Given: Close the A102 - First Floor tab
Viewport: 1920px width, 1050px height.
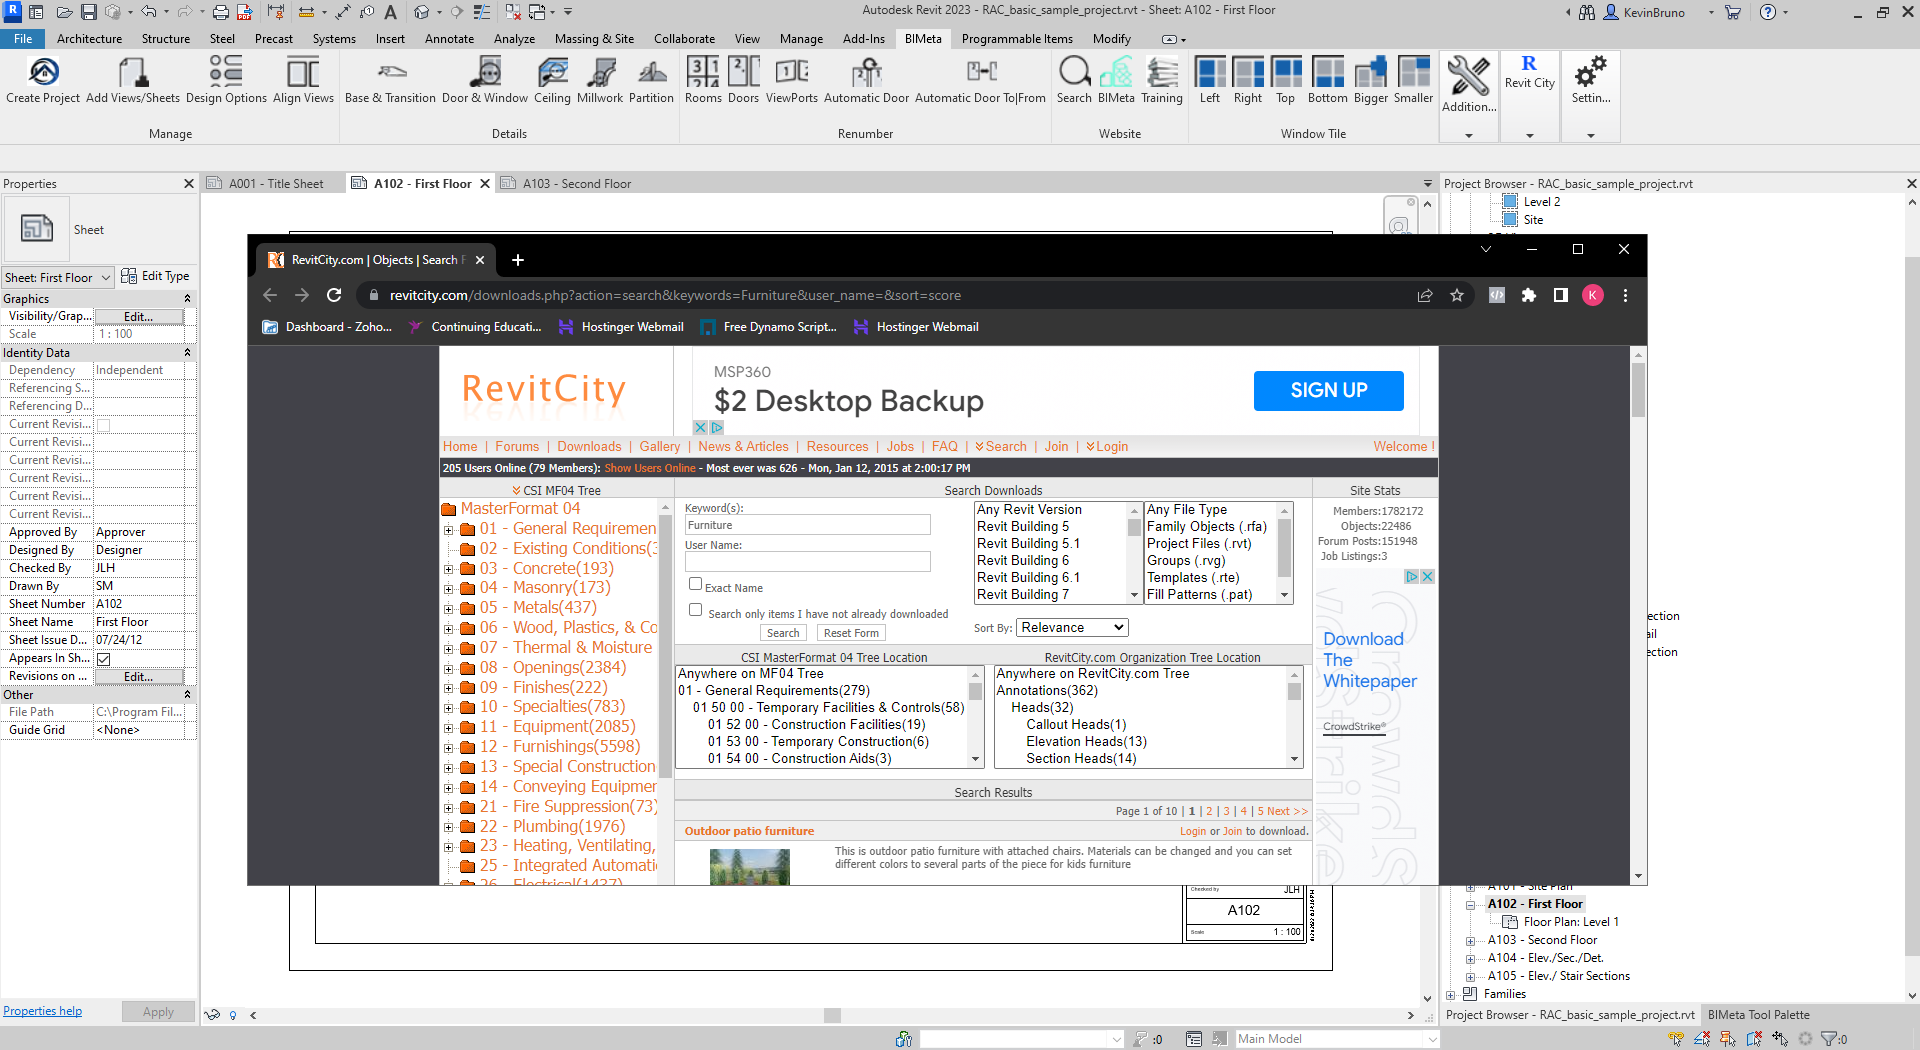Looking at the screenshot, I should tap(485, 184).
